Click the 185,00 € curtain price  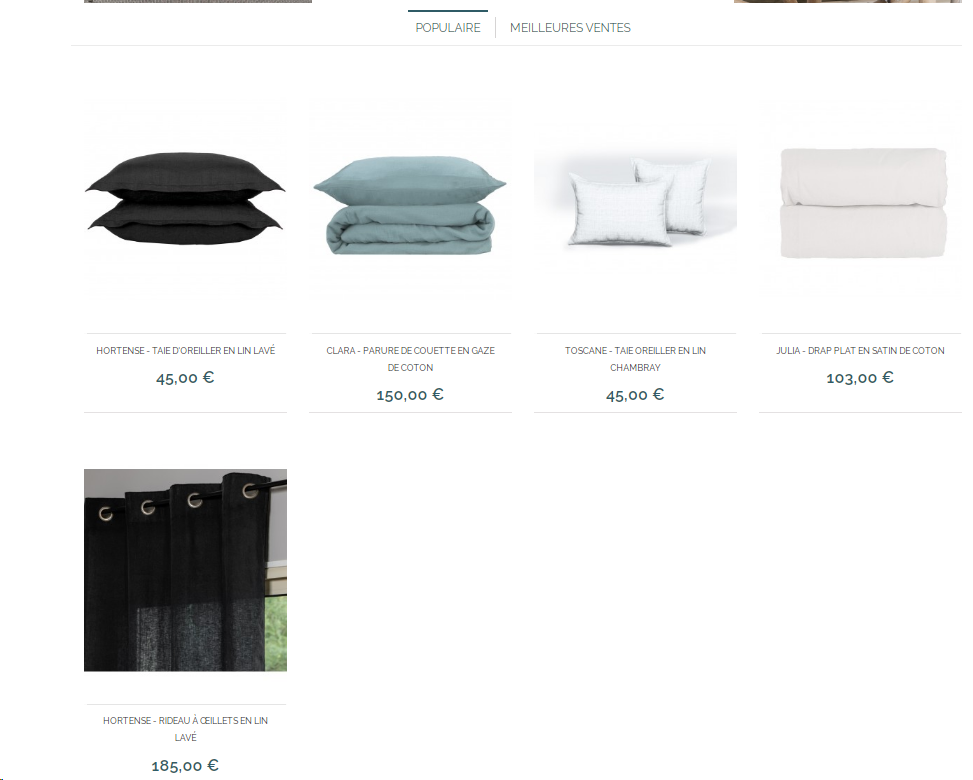[x=185, y=766]
